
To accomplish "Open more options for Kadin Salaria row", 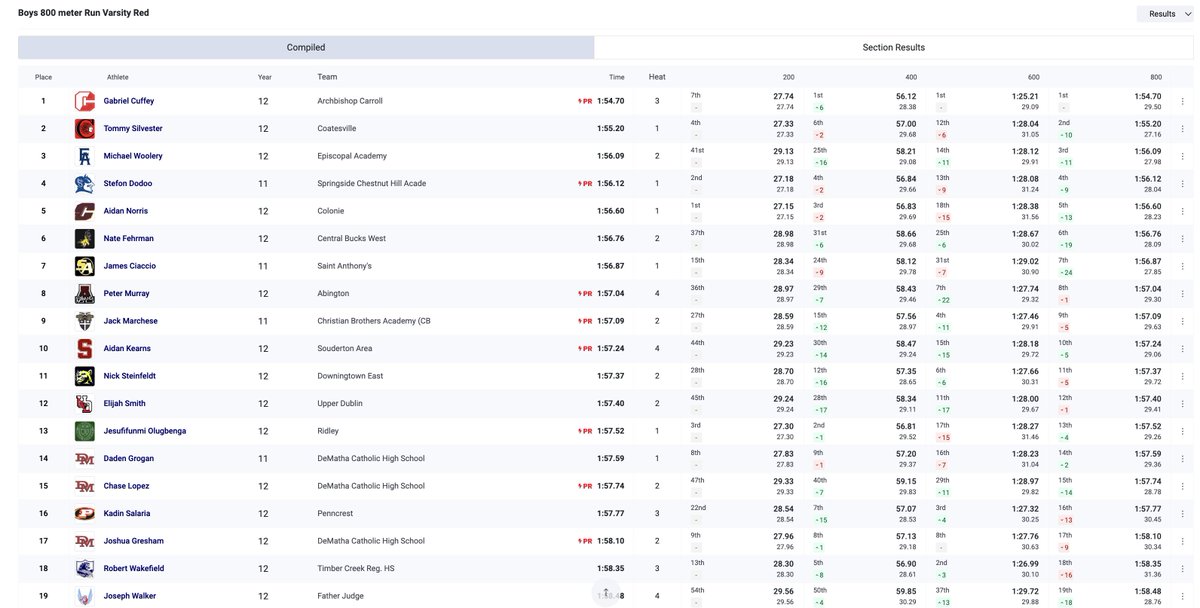I will pos(1182,514).
